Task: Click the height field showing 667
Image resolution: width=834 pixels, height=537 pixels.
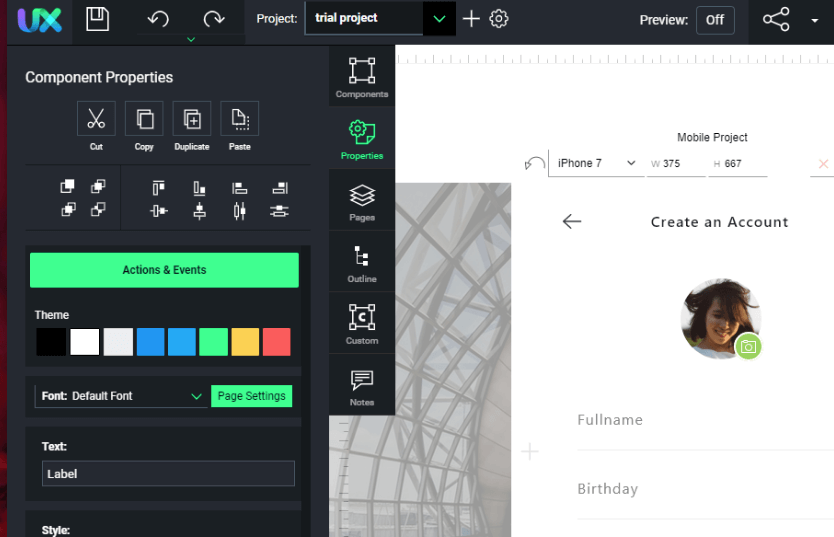Action: tap(738, 164)
